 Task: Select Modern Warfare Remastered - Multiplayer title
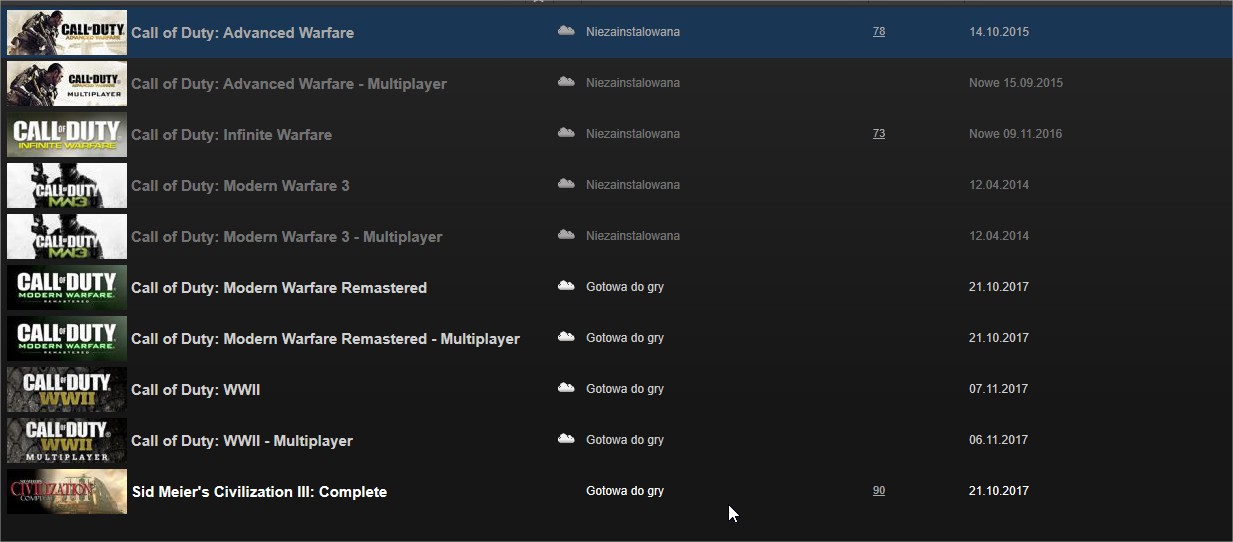pos(325,339)
